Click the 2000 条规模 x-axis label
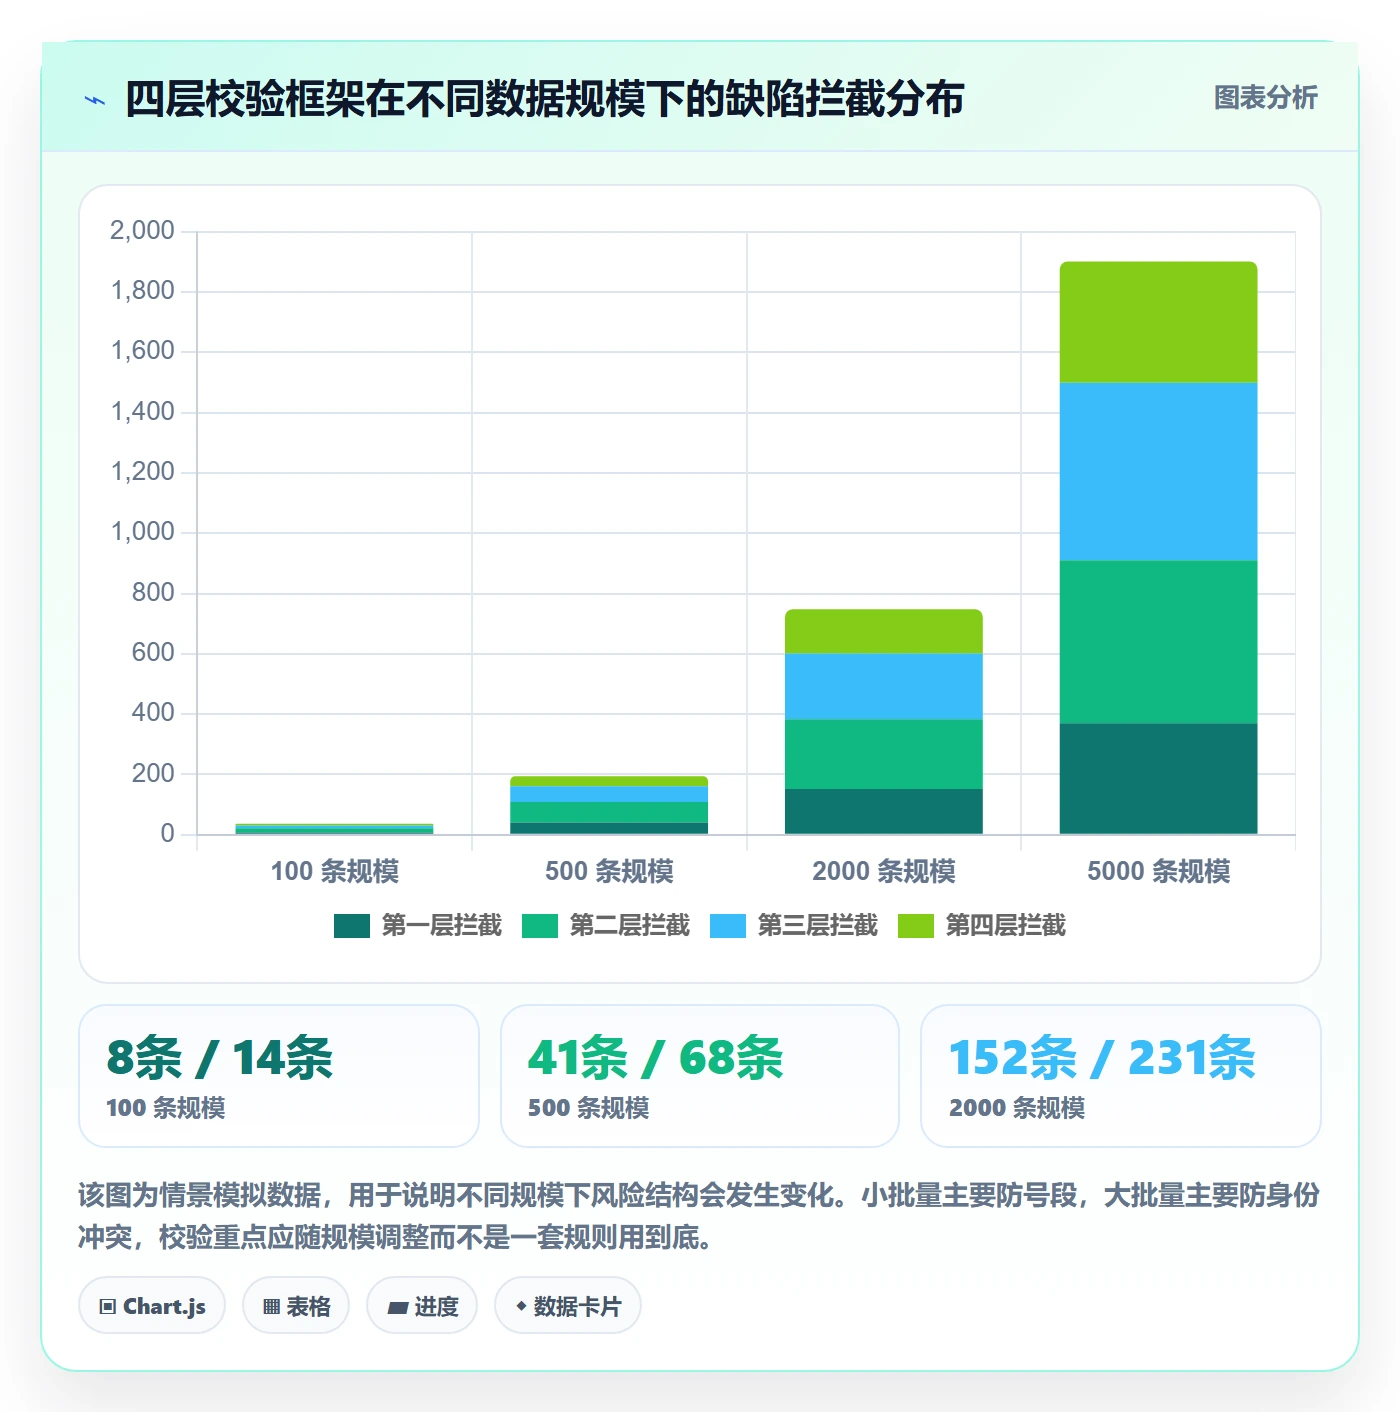This screenshot has height=1412, width=1400. click(884, 871)
